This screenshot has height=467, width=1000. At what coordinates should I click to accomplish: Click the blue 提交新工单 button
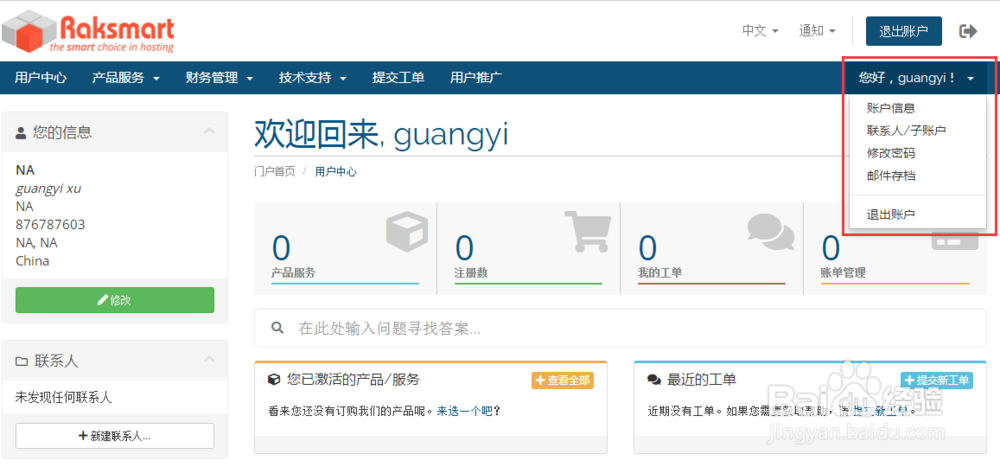[x=937, y=380]
